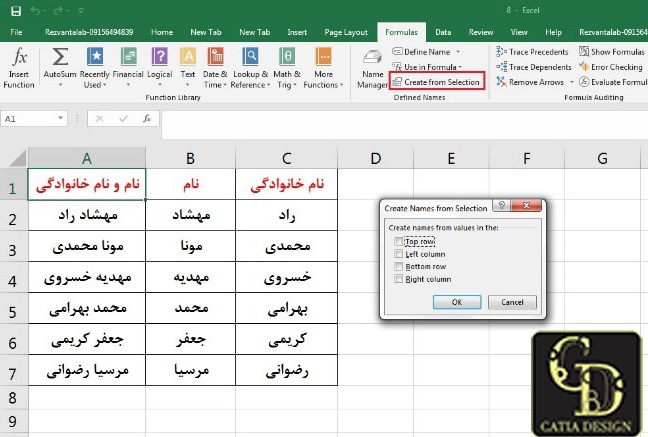Open Insert Function dialog

[19, 68]
